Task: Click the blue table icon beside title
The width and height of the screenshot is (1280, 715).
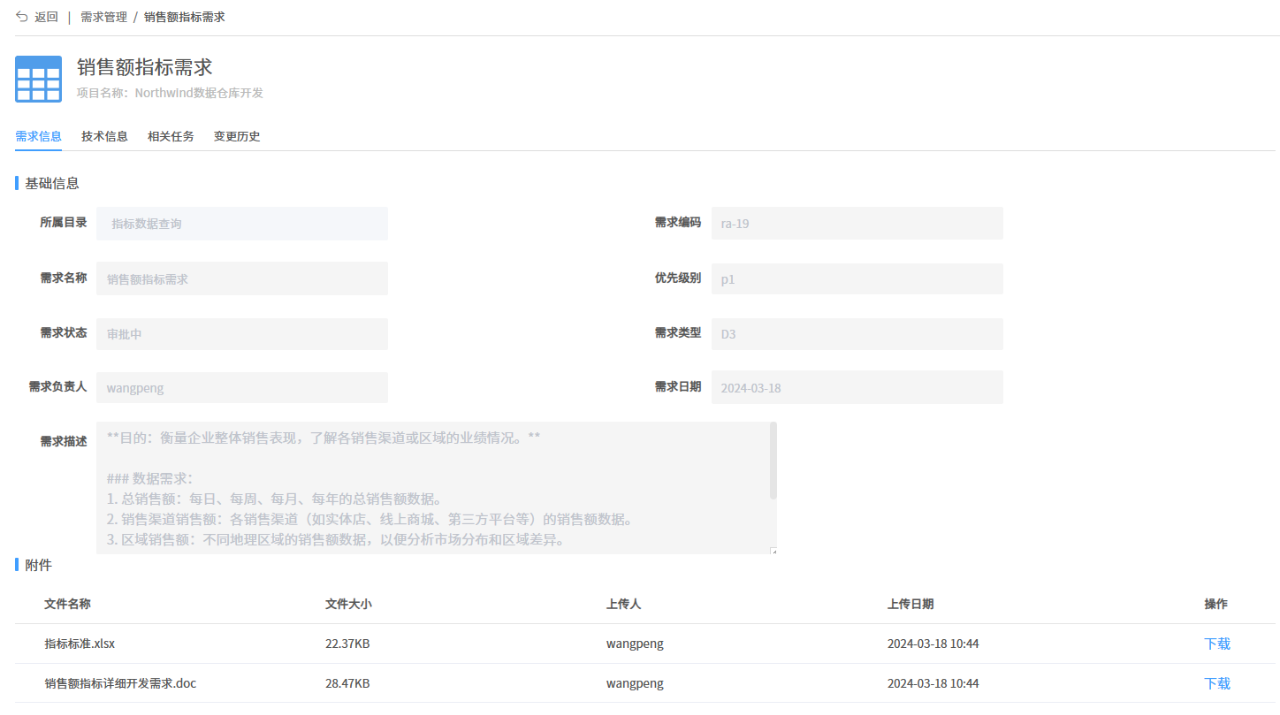Action: point(38,79)
